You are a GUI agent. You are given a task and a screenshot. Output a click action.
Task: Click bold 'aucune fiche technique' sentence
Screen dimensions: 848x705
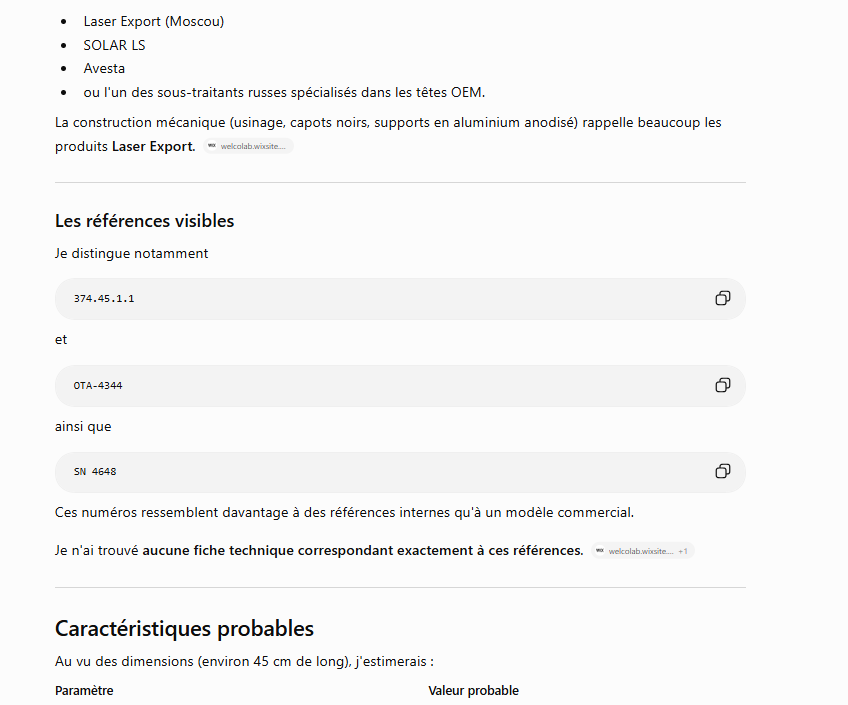[363, 550]
